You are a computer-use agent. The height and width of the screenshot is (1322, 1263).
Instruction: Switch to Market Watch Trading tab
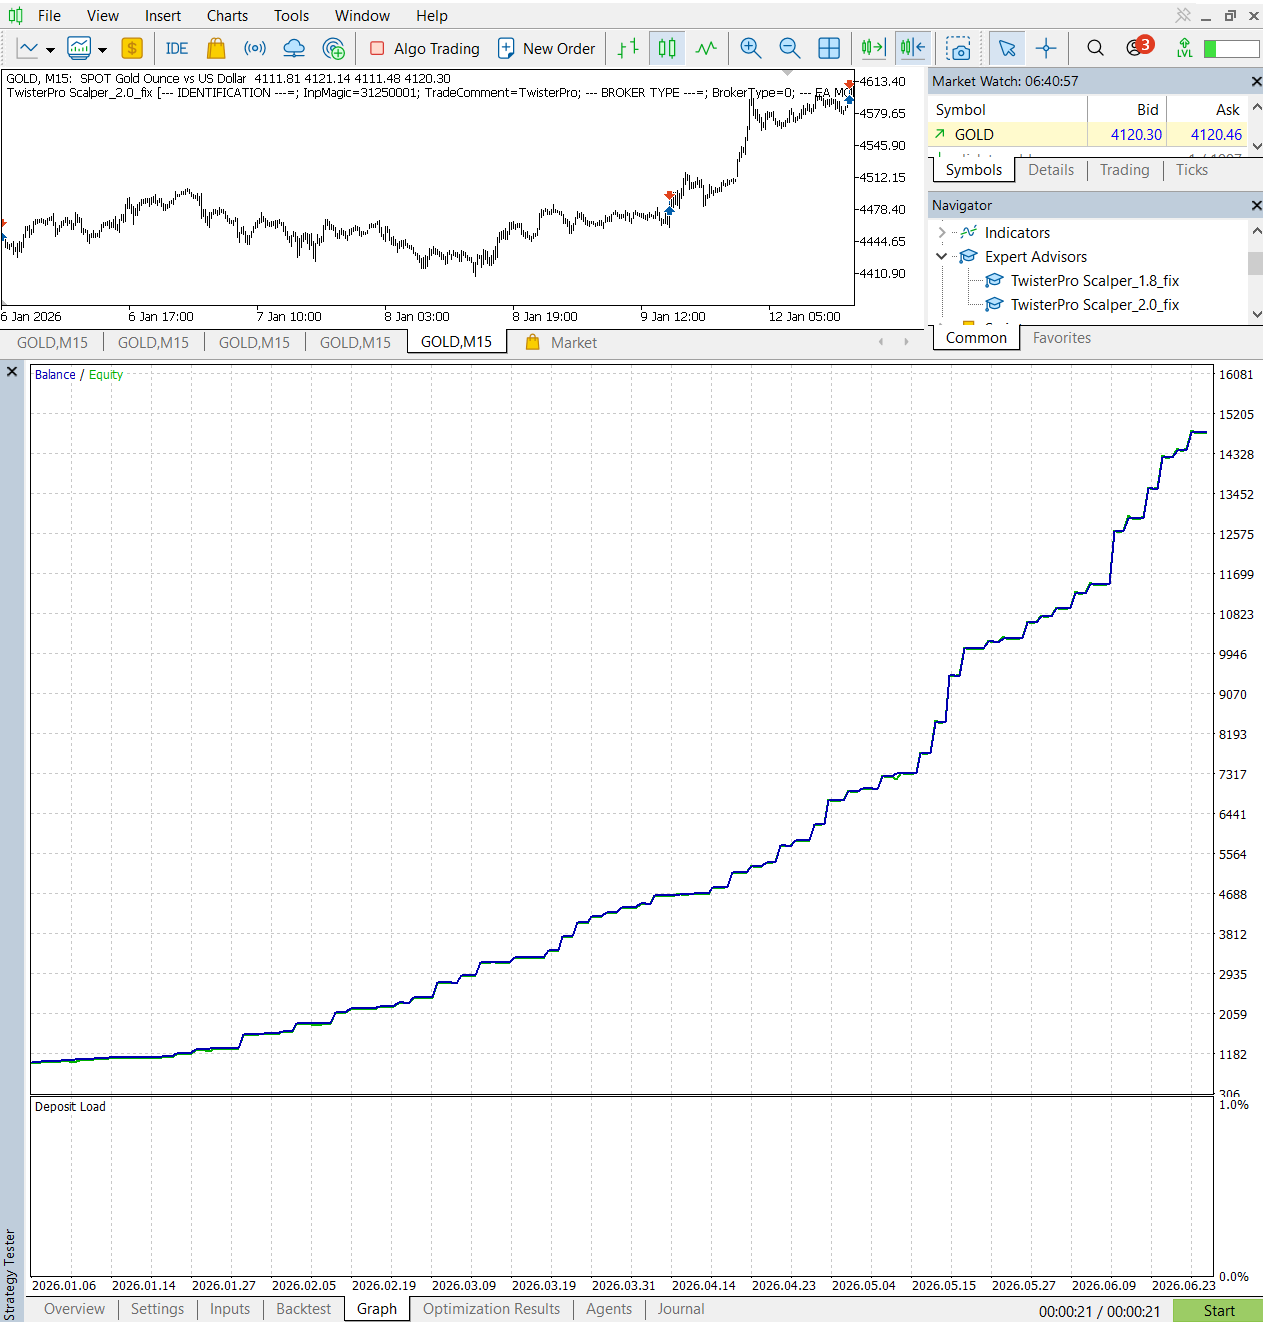tap(1124, 170)
